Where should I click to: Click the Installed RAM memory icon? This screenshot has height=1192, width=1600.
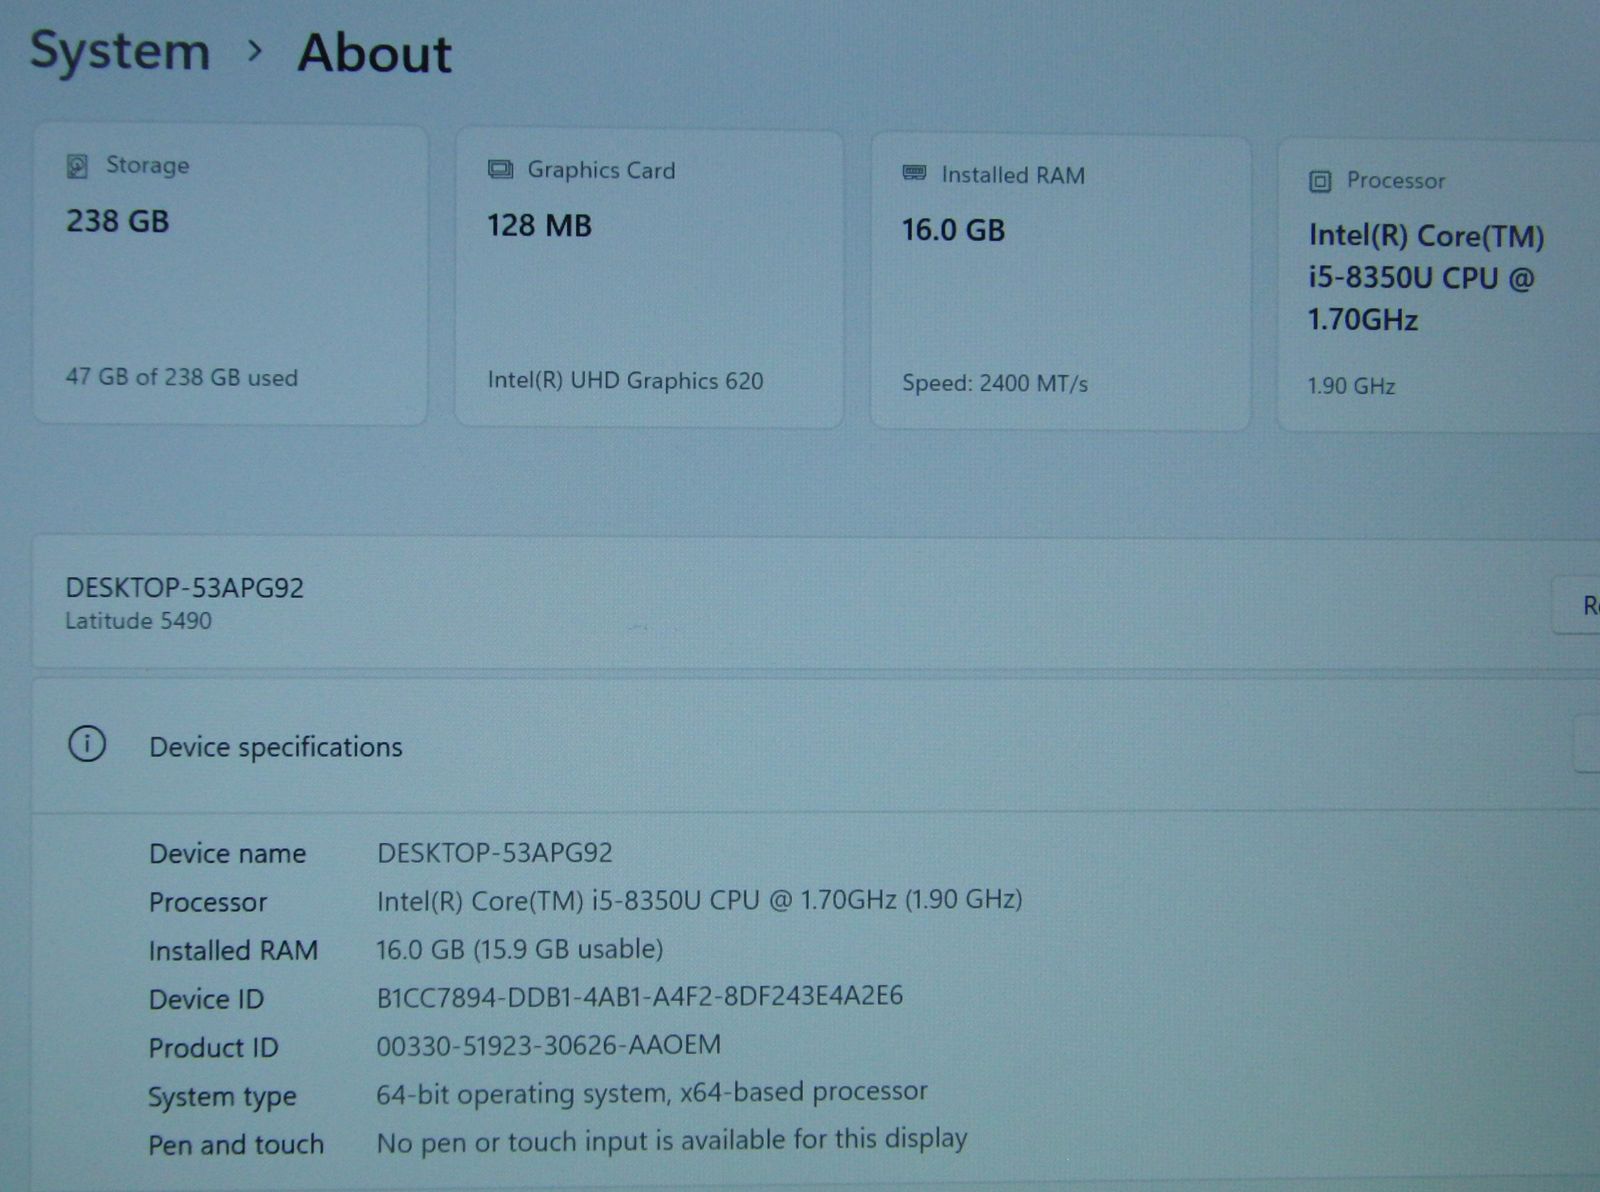pos(914,174)
